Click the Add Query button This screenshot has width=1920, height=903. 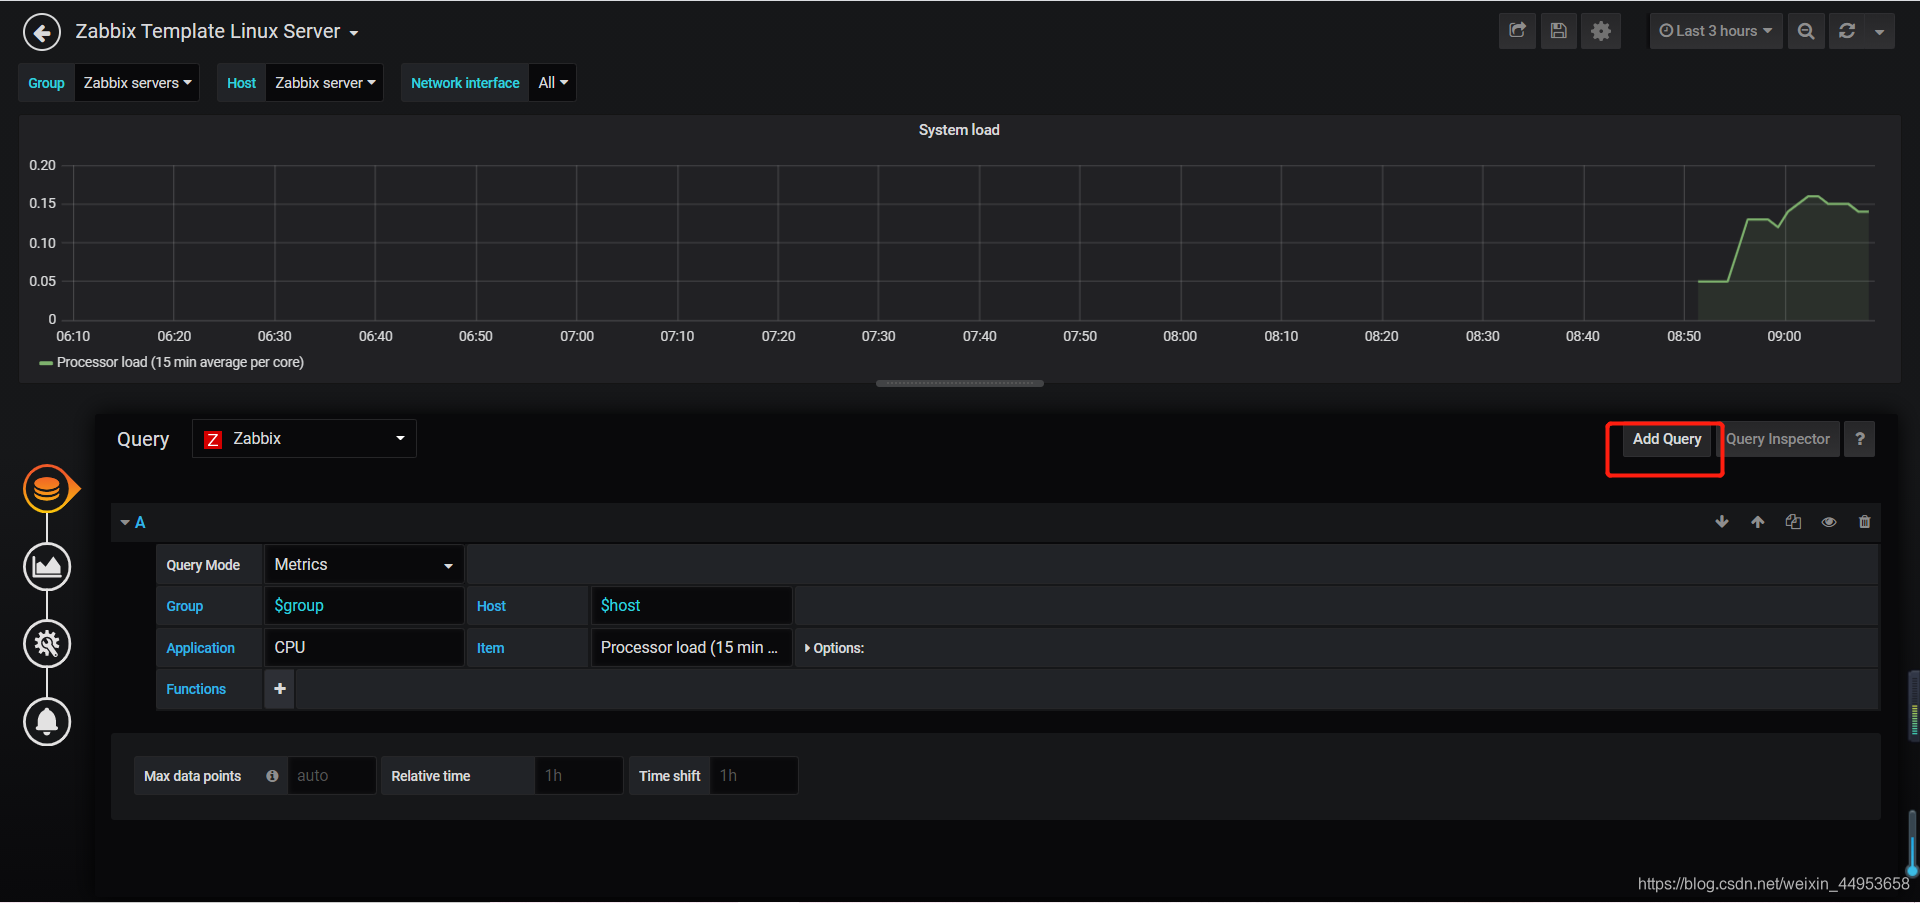click(1666, 439)
